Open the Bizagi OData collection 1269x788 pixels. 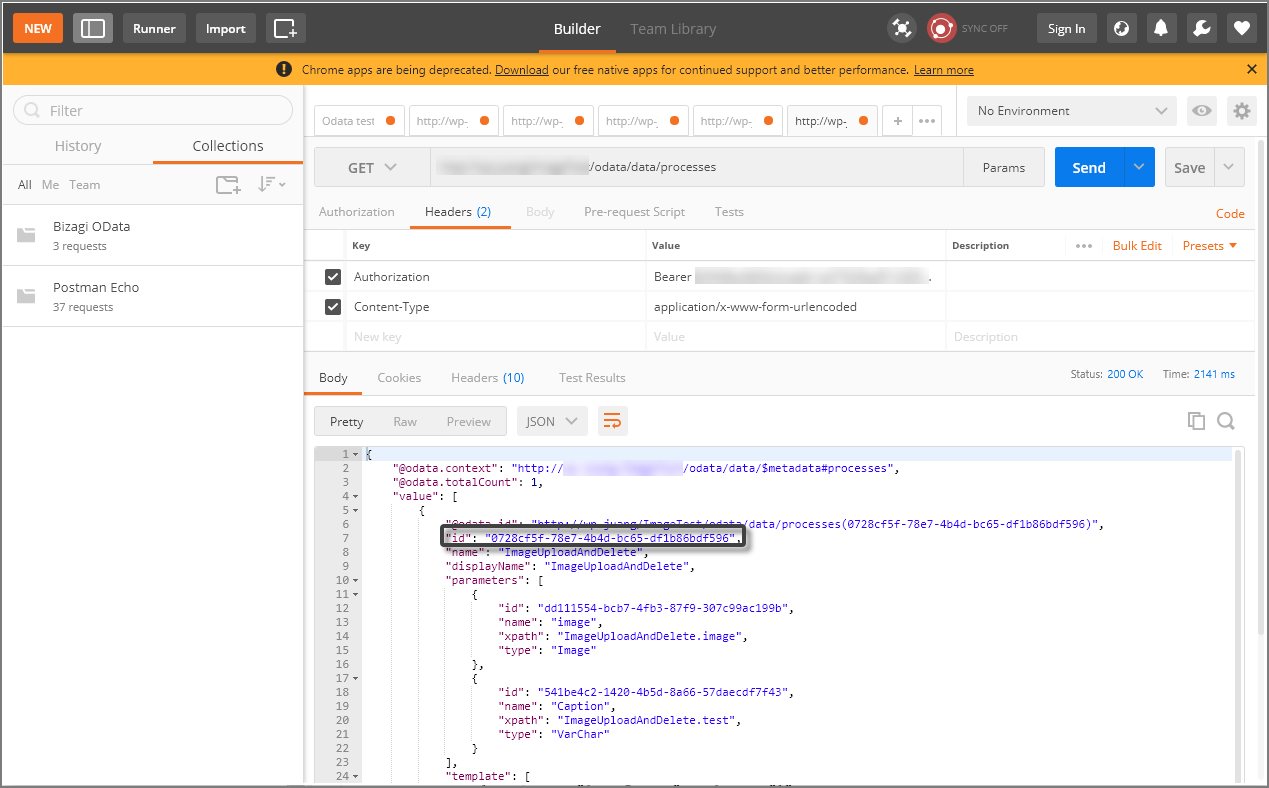pos(153,235)
